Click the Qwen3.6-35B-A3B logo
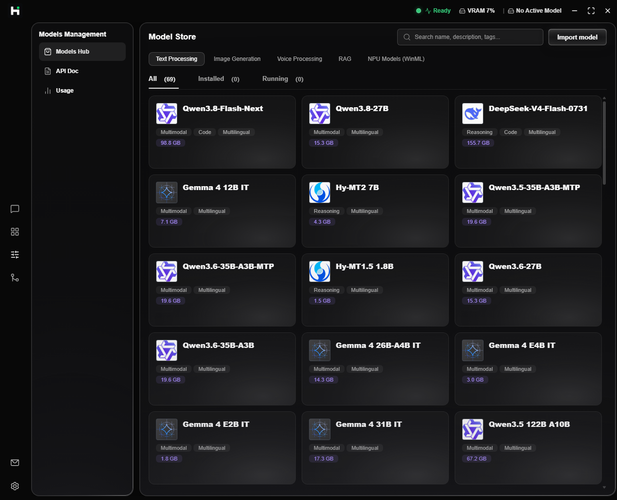This screenshot has width=617, height=500. click(x=166, y=351)
